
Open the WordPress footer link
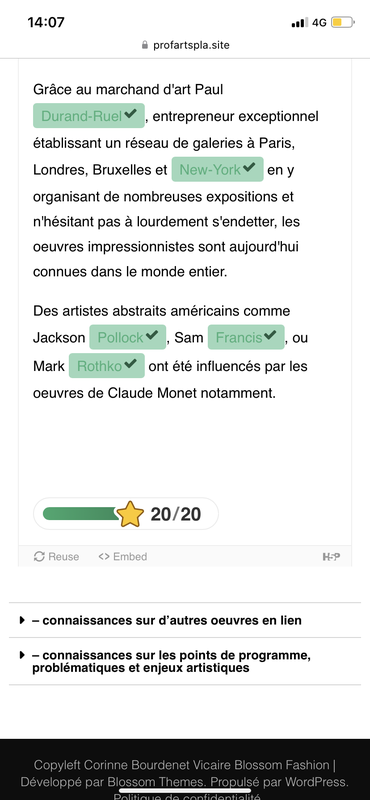(317, 782)
